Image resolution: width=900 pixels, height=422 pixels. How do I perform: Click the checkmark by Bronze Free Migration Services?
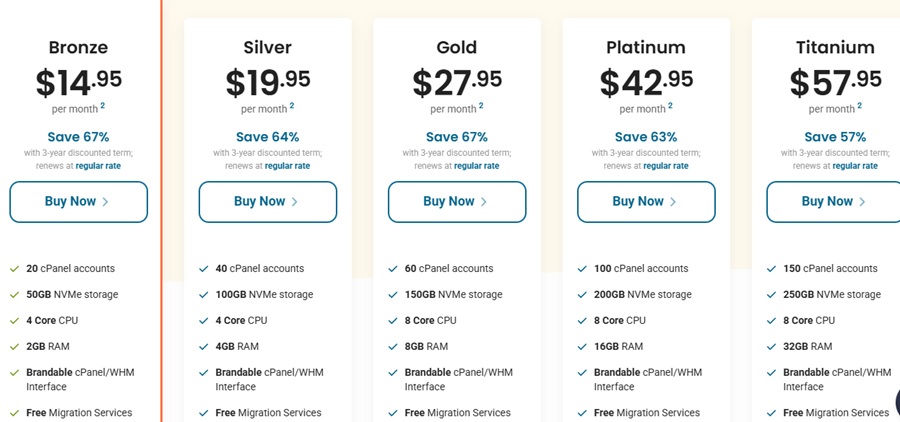coord(14,413)
